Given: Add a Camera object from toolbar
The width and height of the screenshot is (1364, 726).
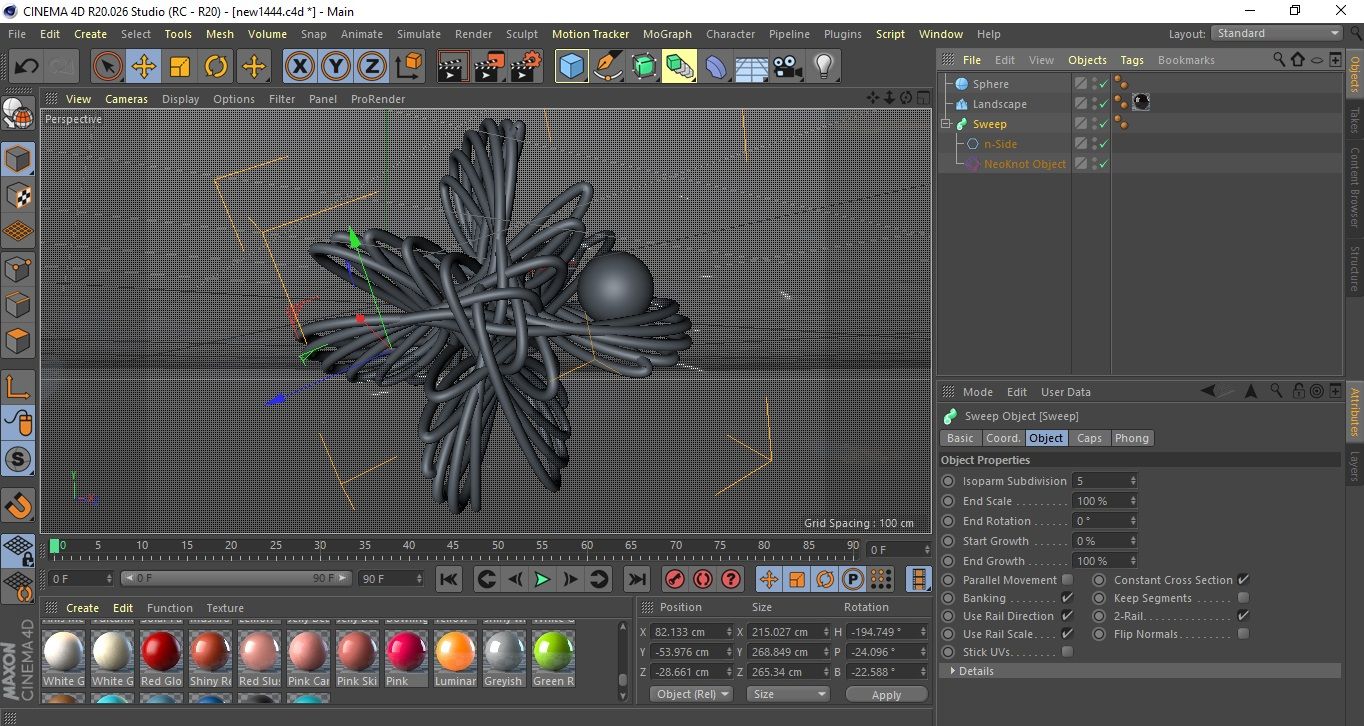Looking at the screenshot, I should pyautogui.click(x=788, y=67).
